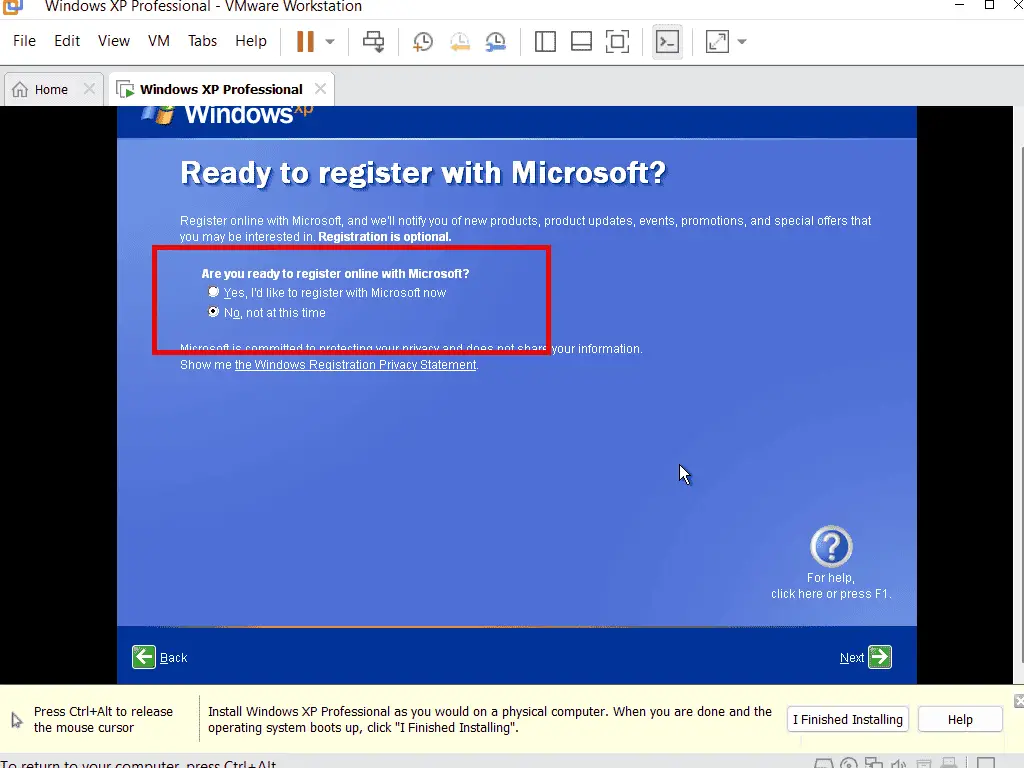The height and width of the screenshot is (768, 1024).
Task: Click the green Next arrow icon
Action: pyautogui.click(x=880, y=657)
